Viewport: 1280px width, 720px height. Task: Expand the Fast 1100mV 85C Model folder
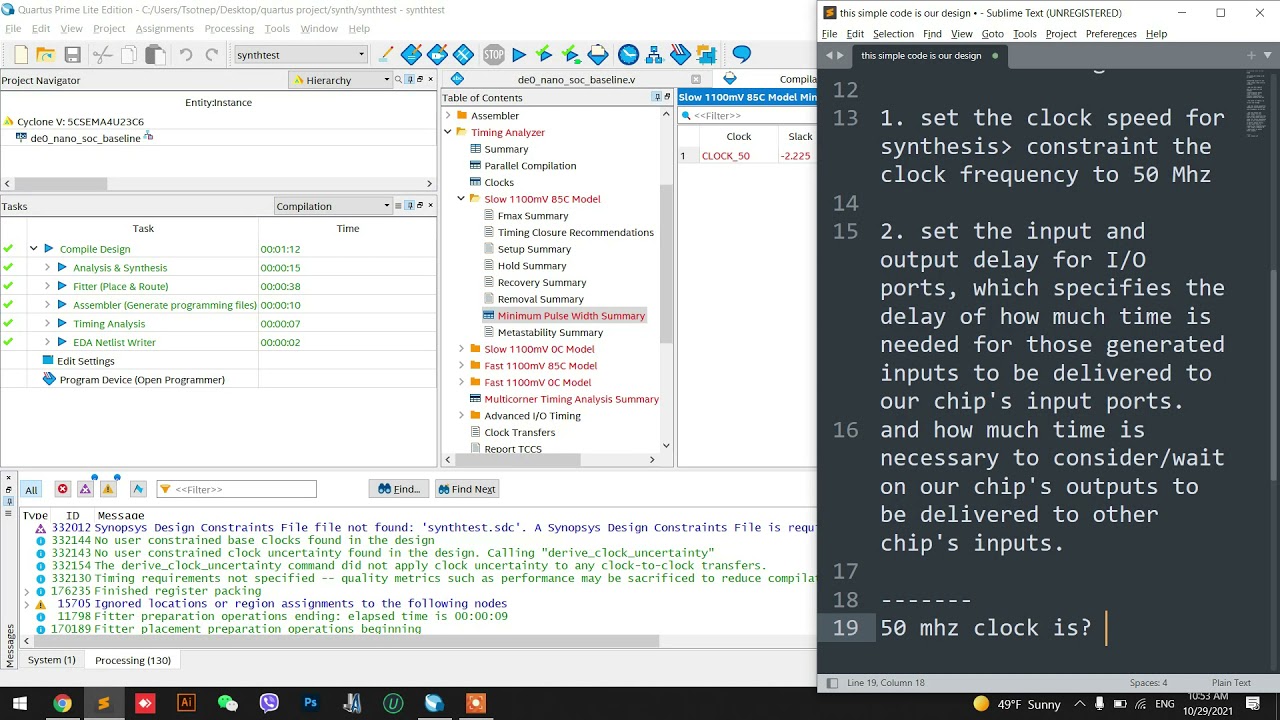pyautogui.click(x=461, y=366)
